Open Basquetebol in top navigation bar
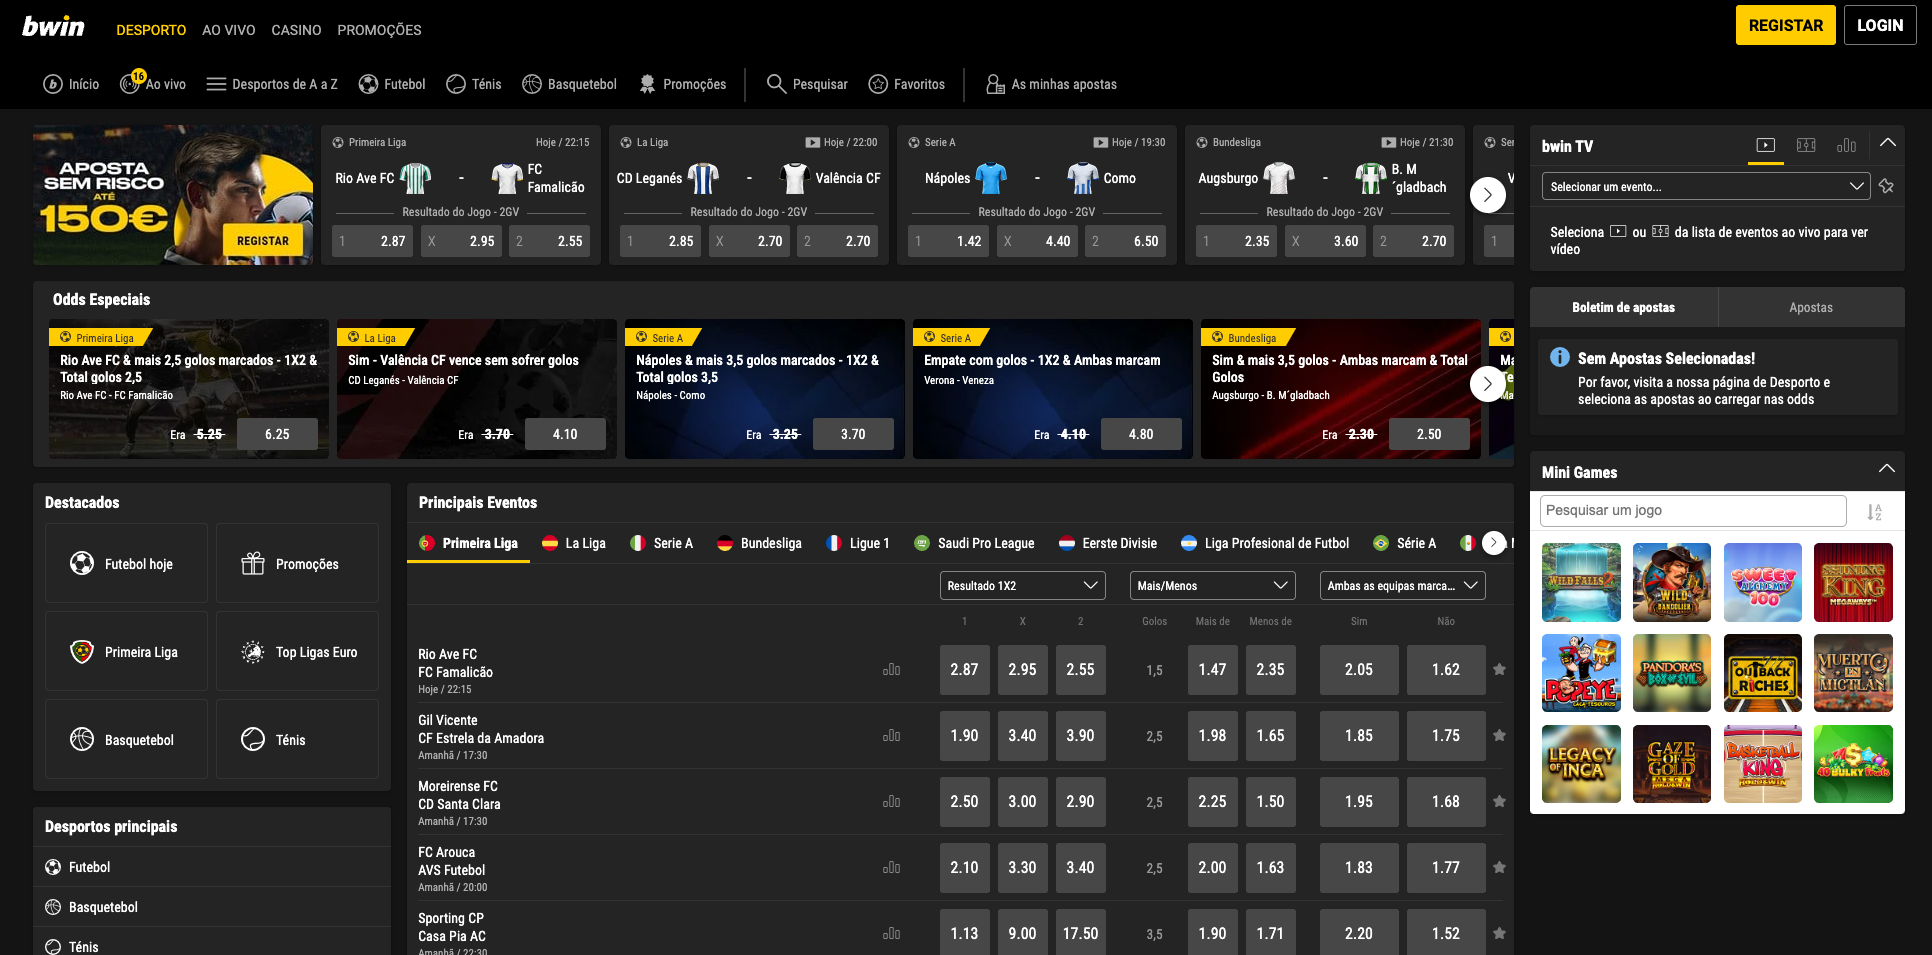 click(x=570, y=84)
